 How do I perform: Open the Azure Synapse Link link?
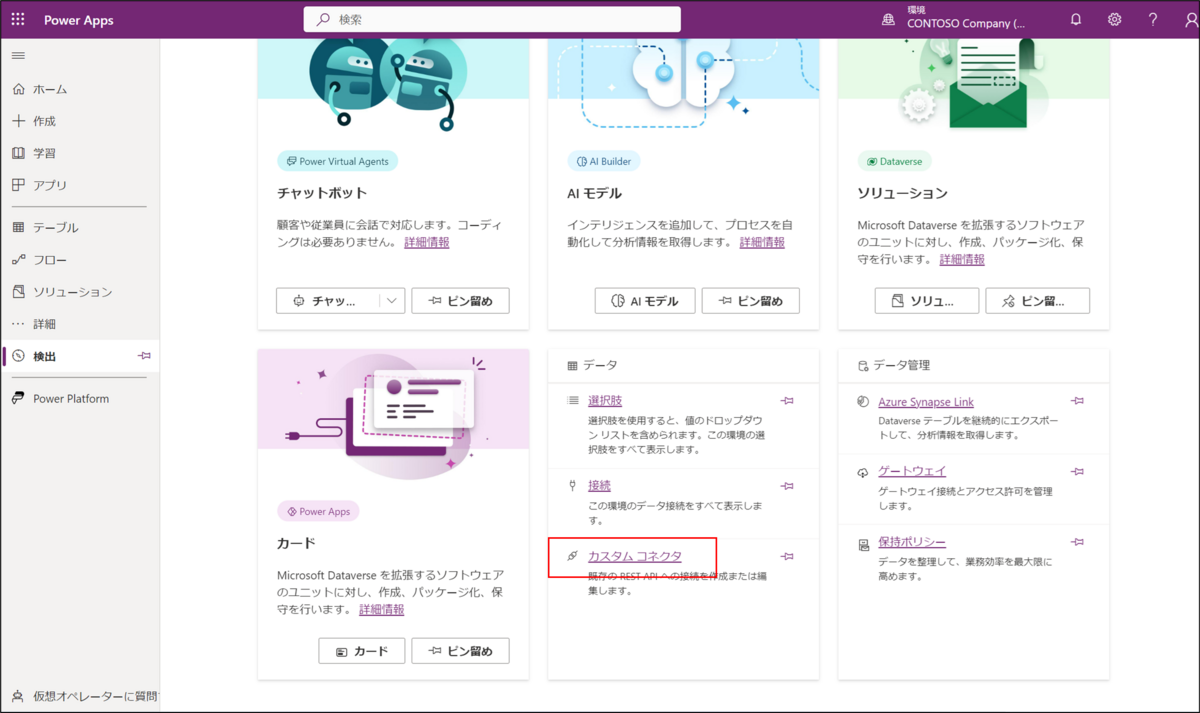926,402
